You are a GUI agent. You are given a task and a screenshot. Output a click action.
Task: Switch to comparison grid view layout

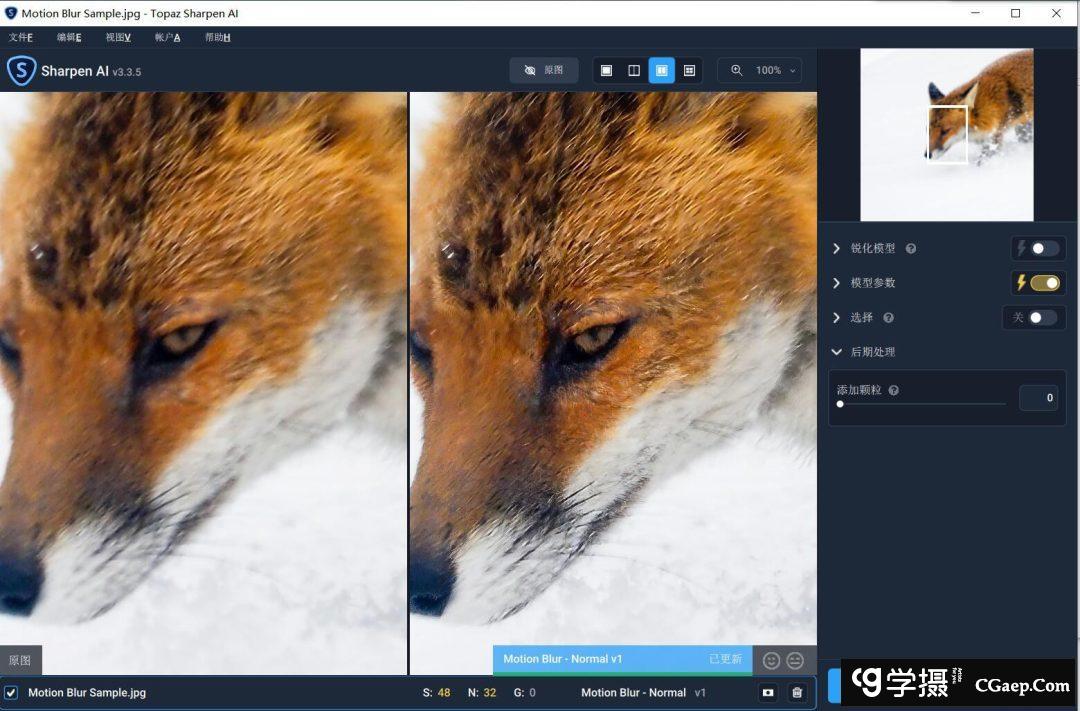(689, 71)
